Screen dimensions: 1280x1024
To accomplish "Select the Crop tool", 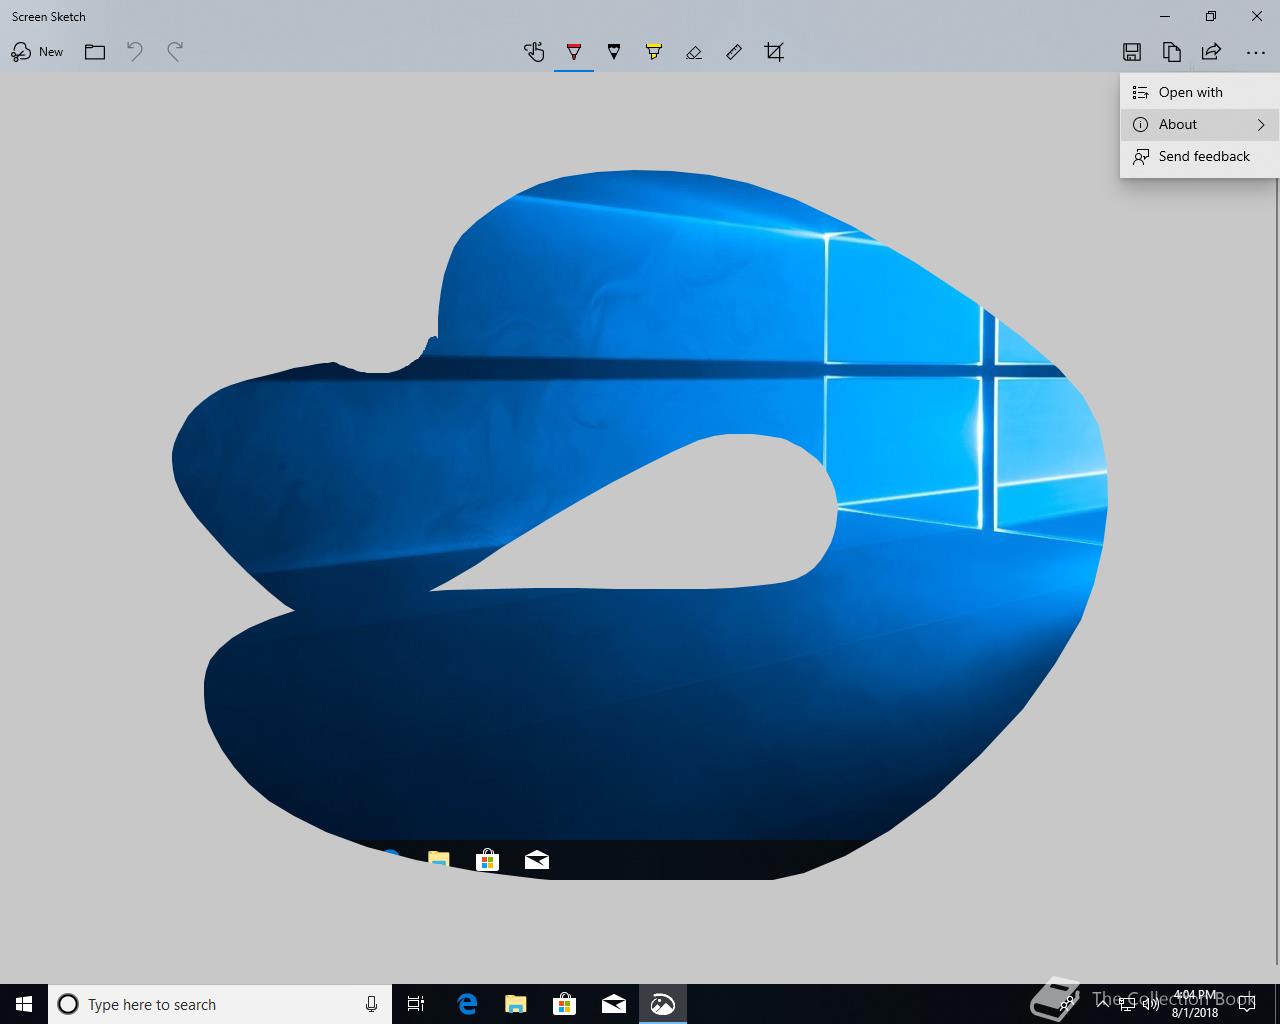I will (x=774, y=52).
